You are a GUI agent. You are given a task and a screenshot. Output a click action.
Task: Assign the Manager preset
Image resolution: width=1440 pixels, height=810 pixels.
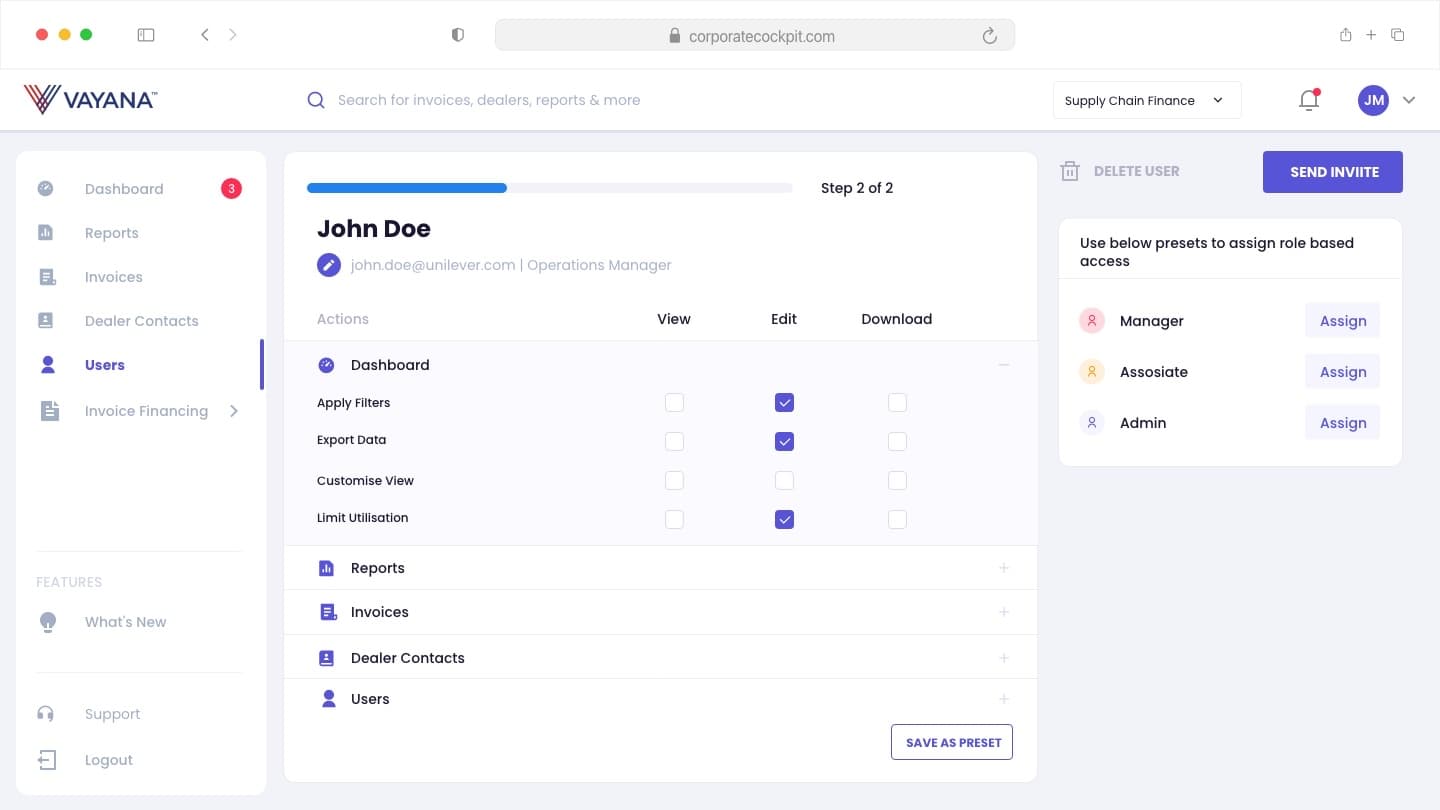pos(1343,321)
